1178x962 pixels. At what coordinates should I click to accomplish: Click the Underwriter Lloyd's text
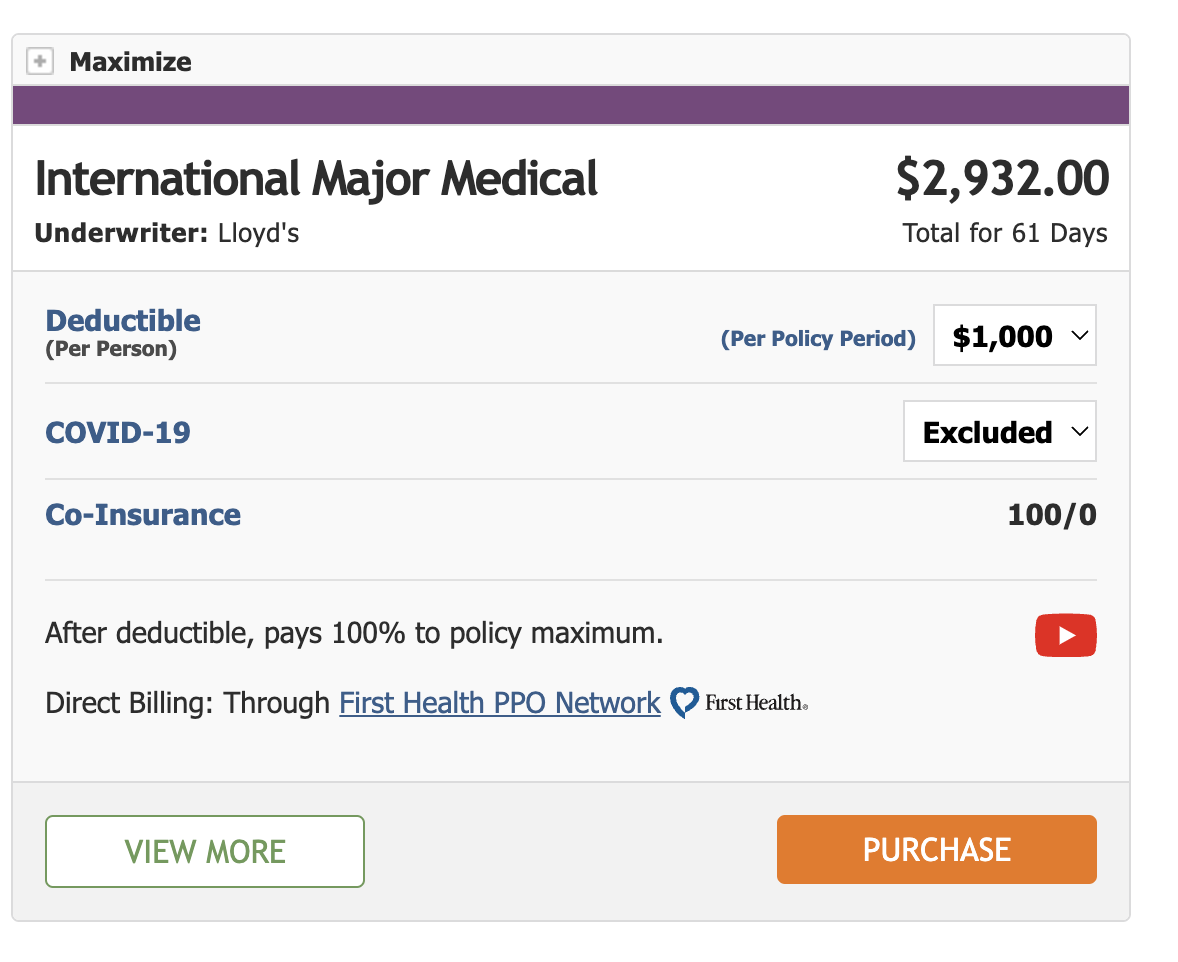167,234
